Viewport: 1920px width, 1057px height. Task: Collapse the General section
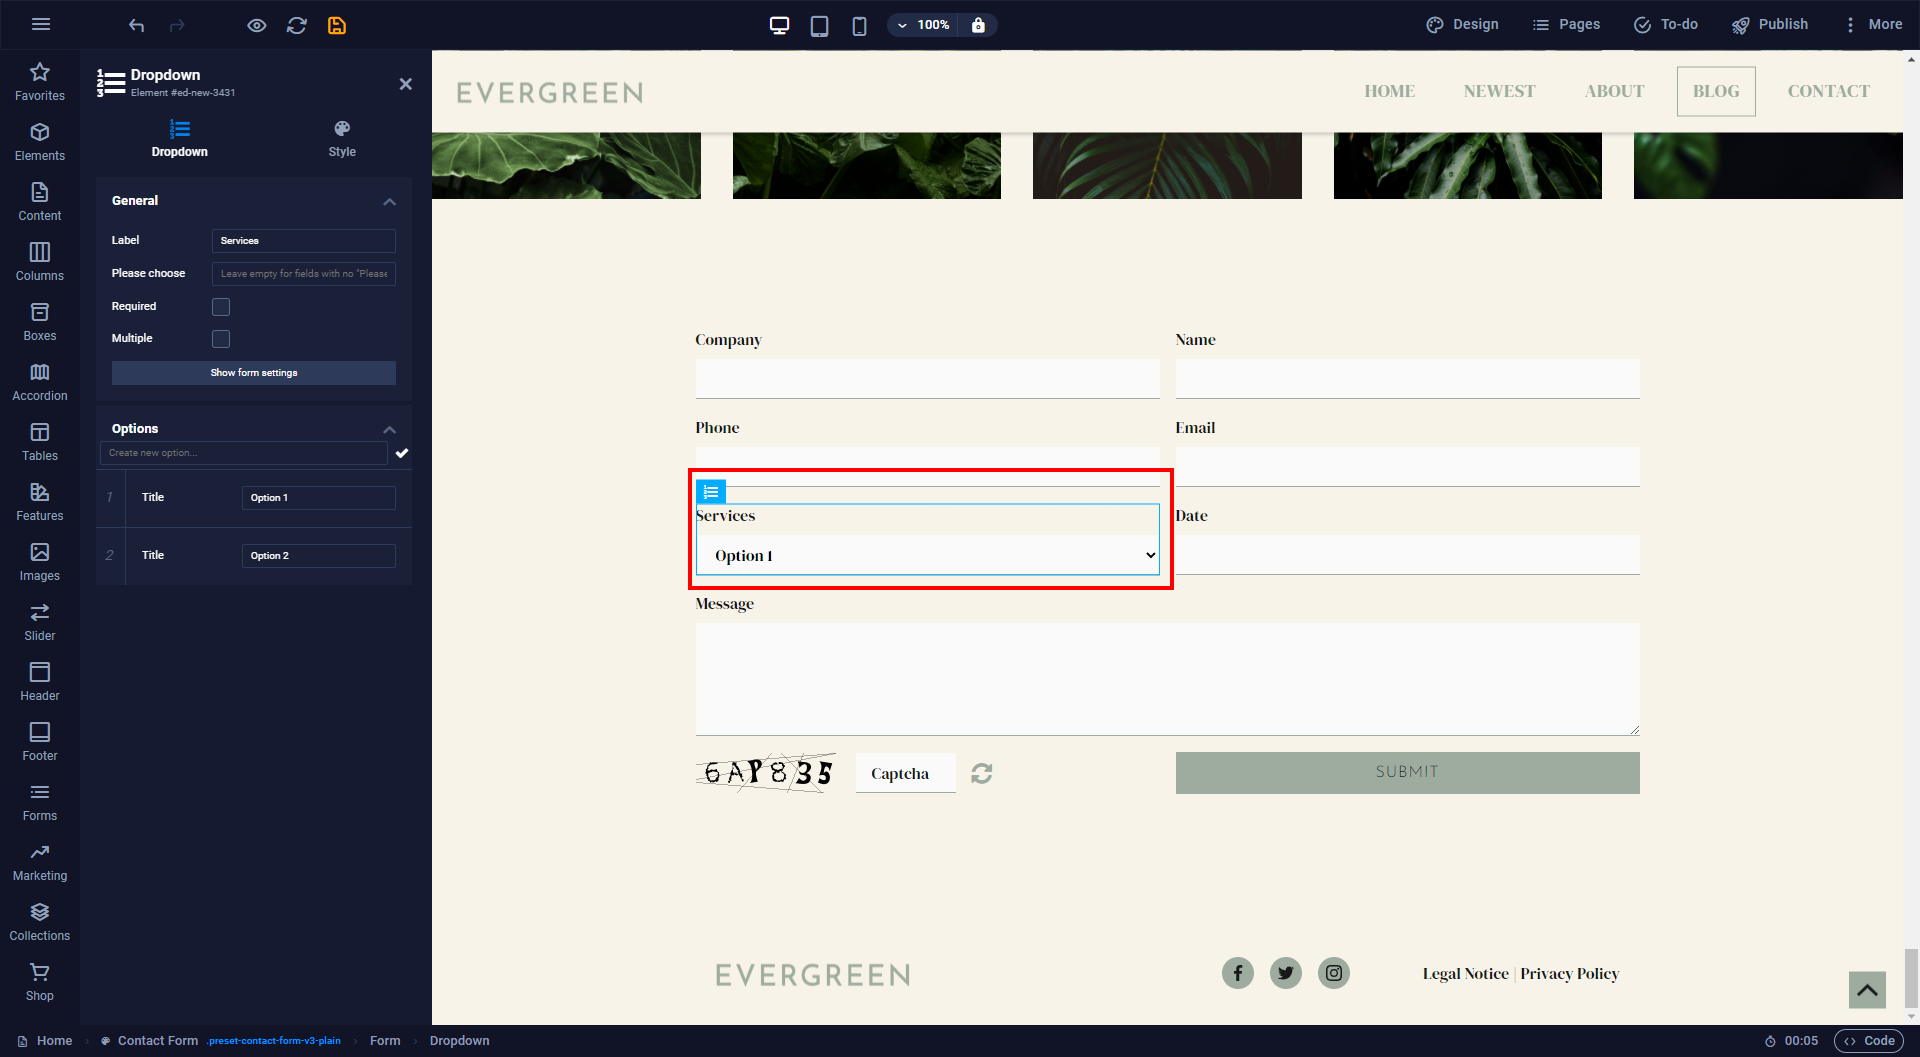point(389,202)
